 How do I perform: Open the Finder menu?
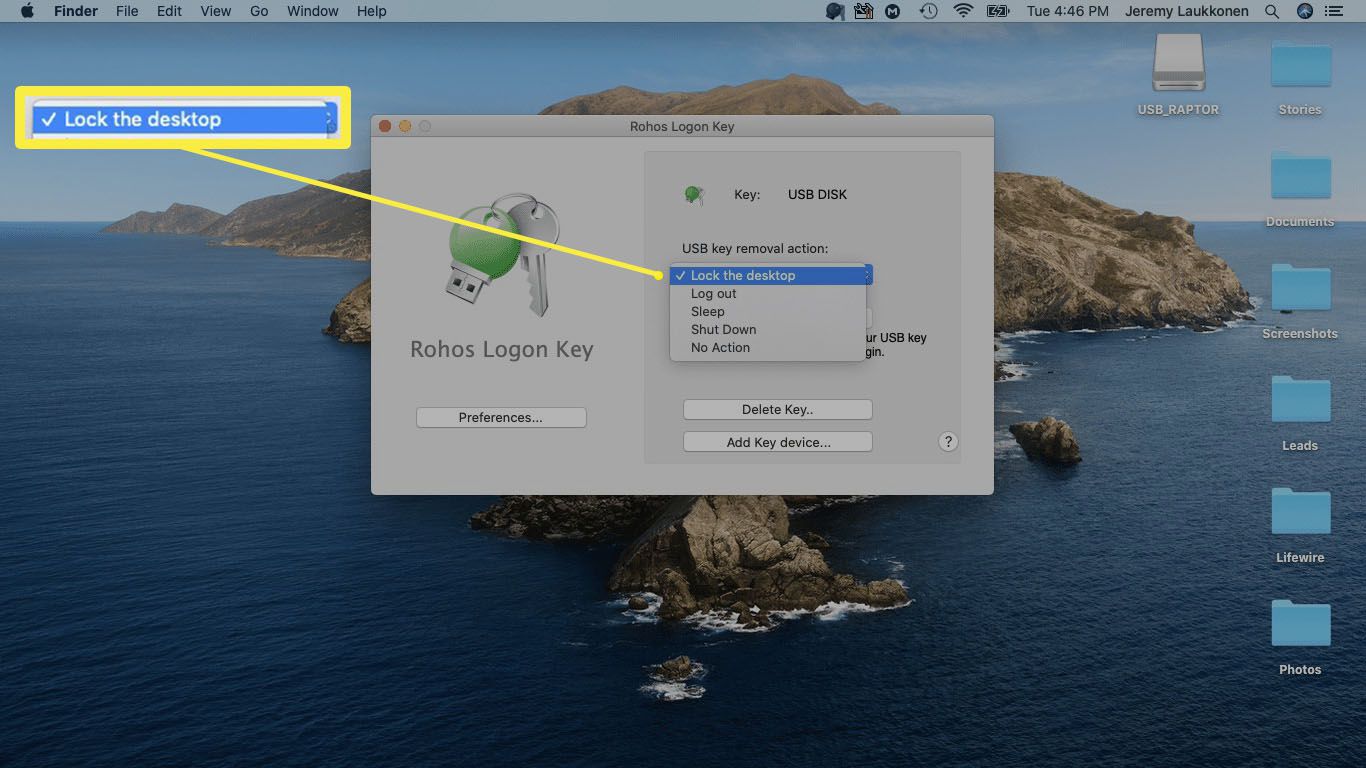(76, 11)
